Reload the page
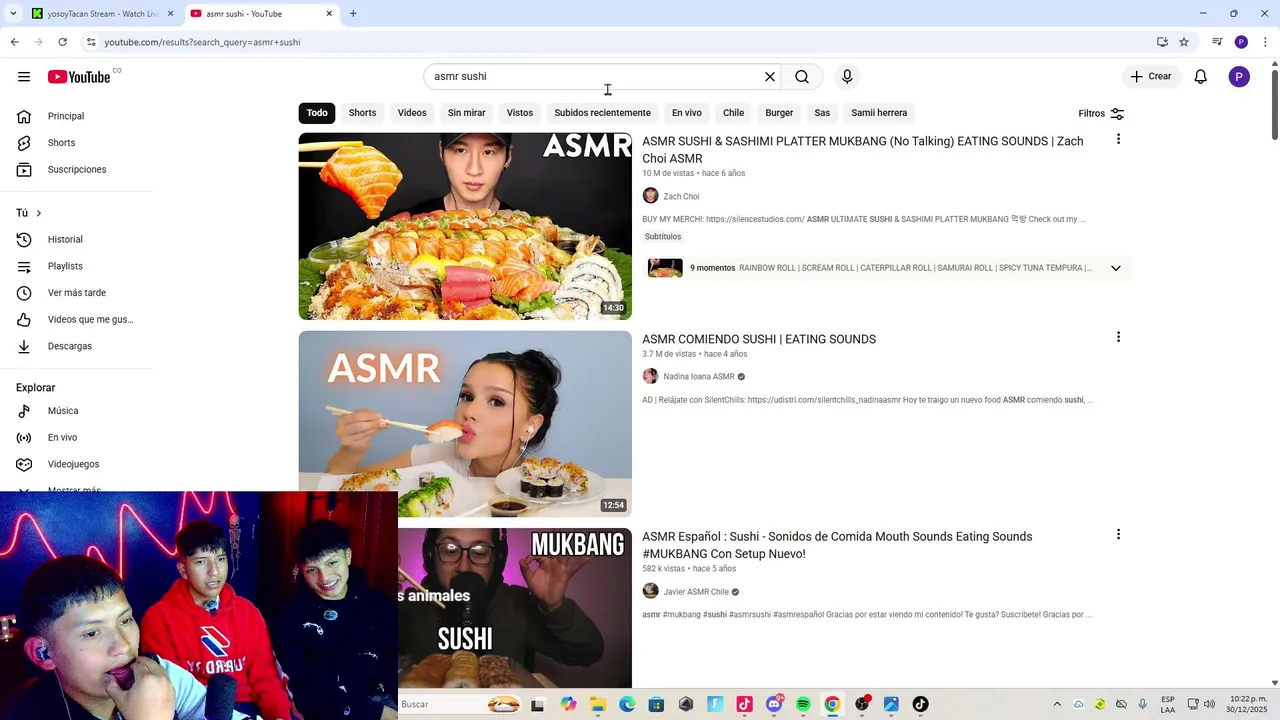The height and width of the screenshot is (720, 1280). (x=63, y=42)
